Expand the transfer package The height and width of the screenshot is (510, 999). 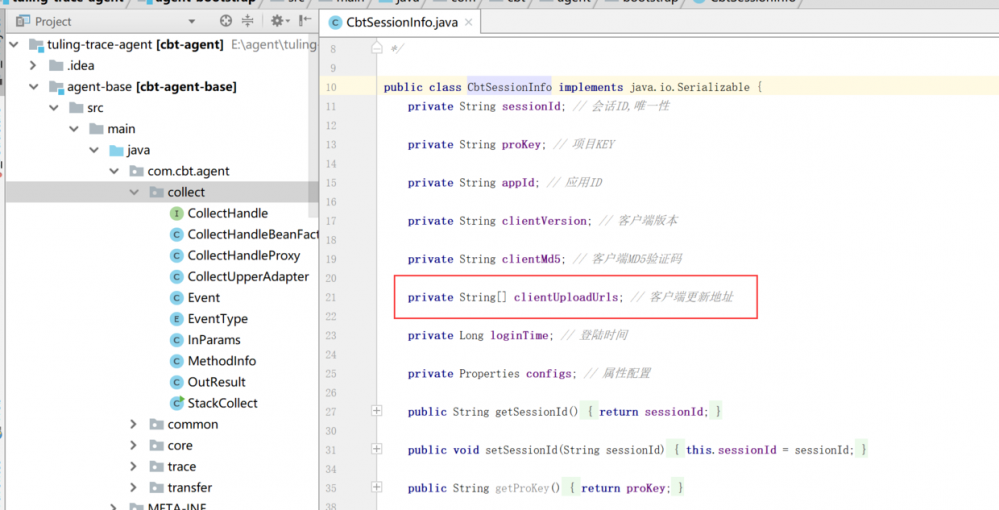(x=134, y=487)
